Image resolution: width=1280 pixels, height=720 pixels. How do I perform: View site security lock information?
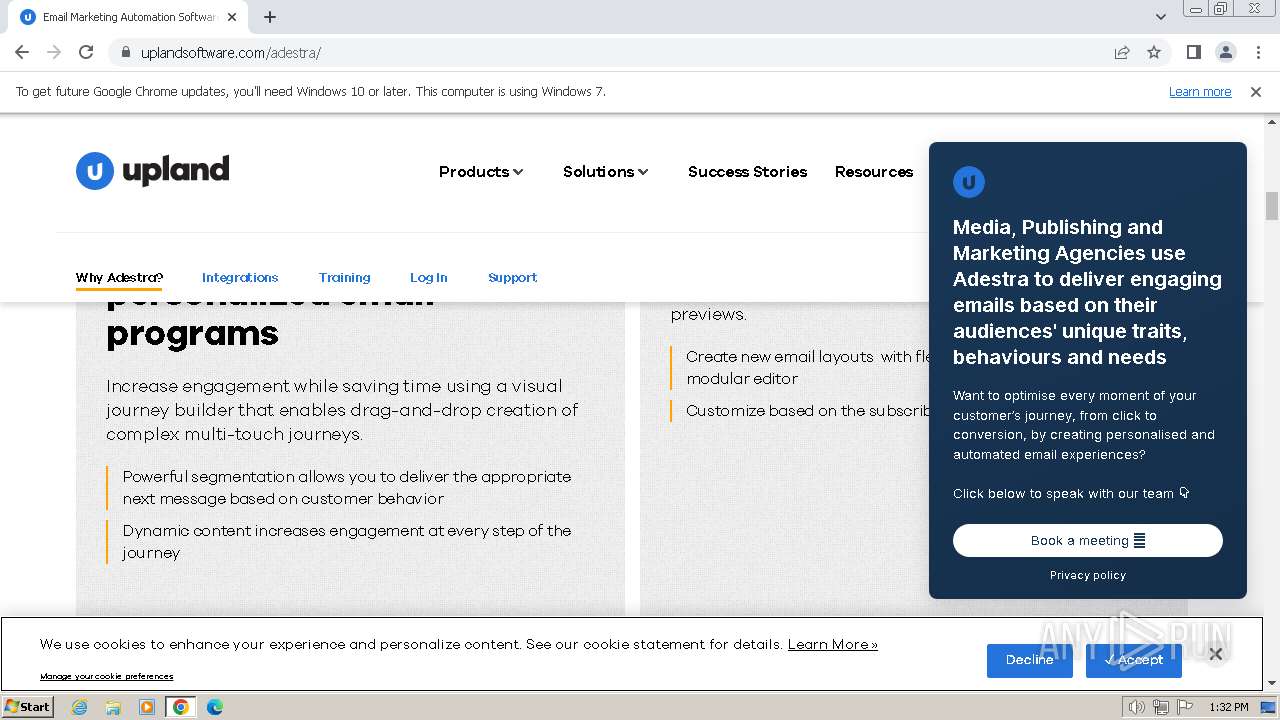pos(125,52)
